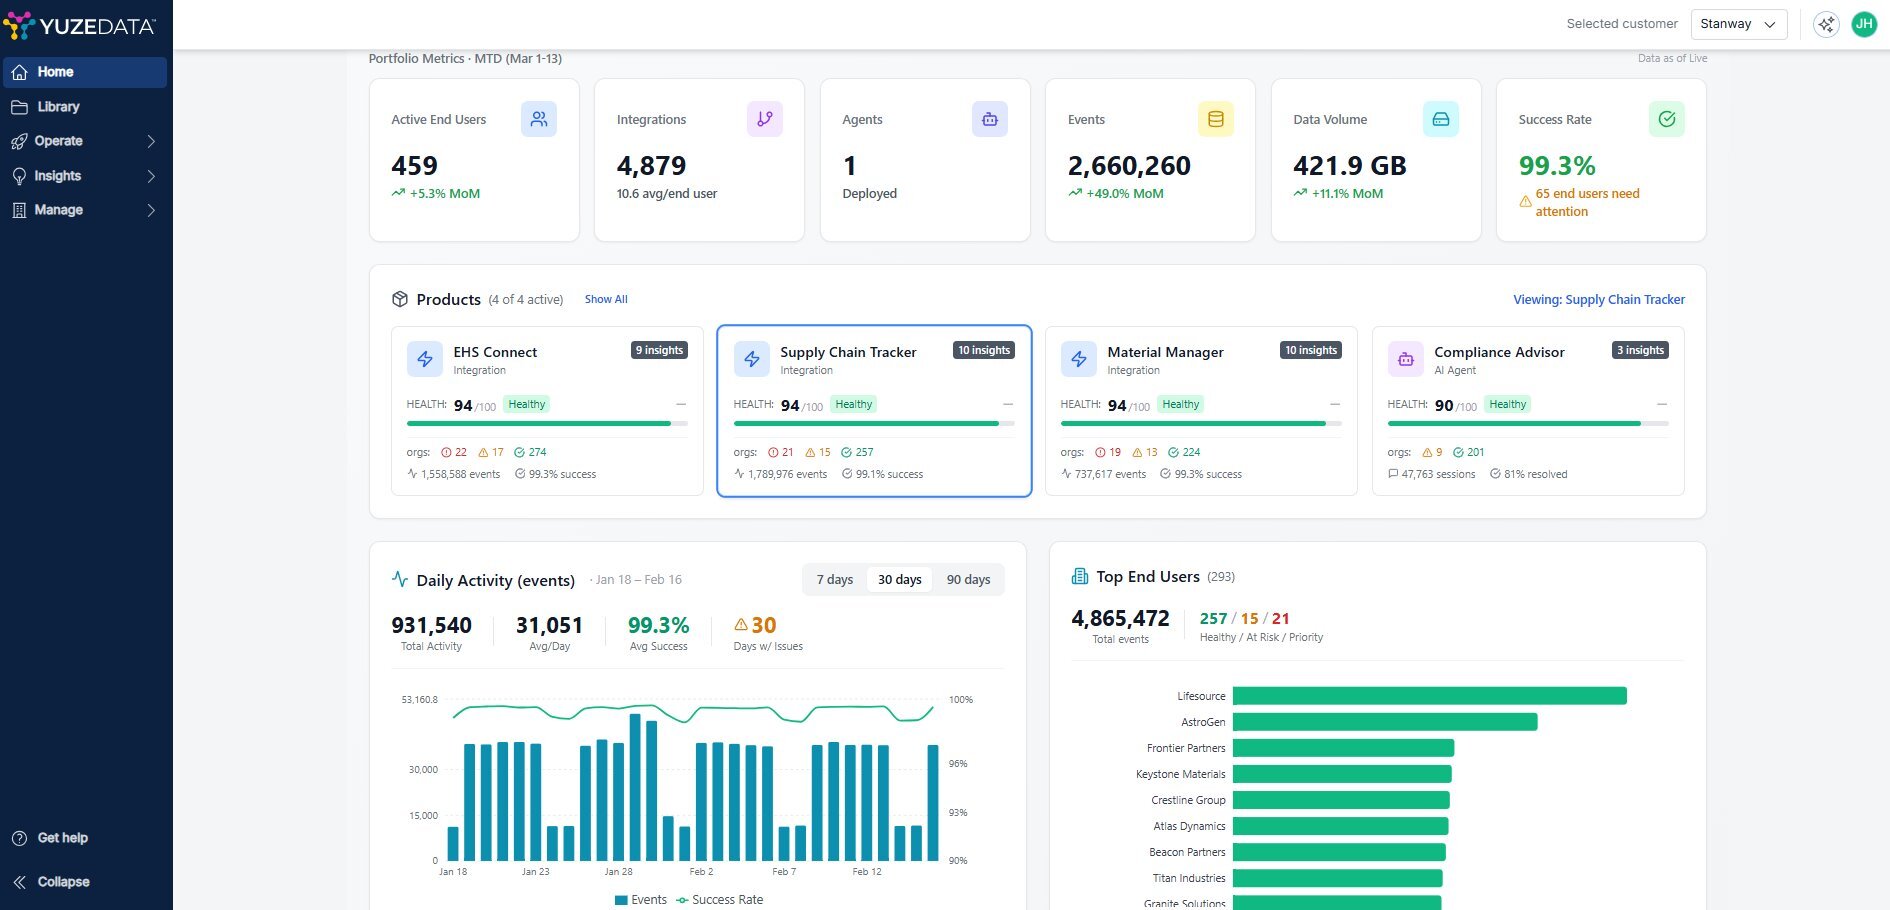Click the Events database icon

1215,119
